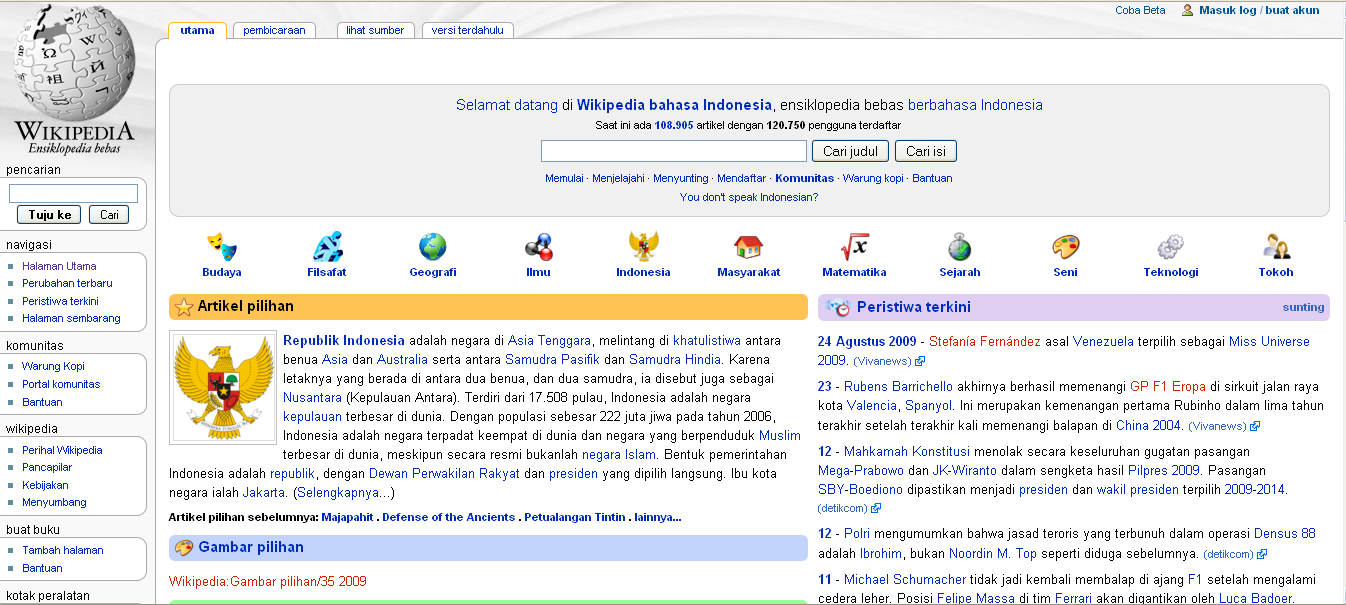The width and height of the screenshot is (1346, 605).
Task: Click the Teknologi gears icon
Action: pyautogui.click(x=1171, y=246)
